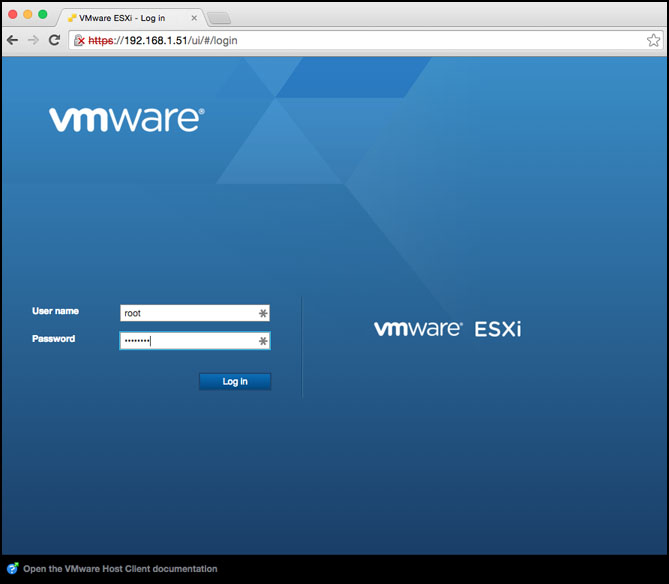The width and height of the screenshot is (669, 584).
Task: Focus the User name field
Action: point(195,313)
